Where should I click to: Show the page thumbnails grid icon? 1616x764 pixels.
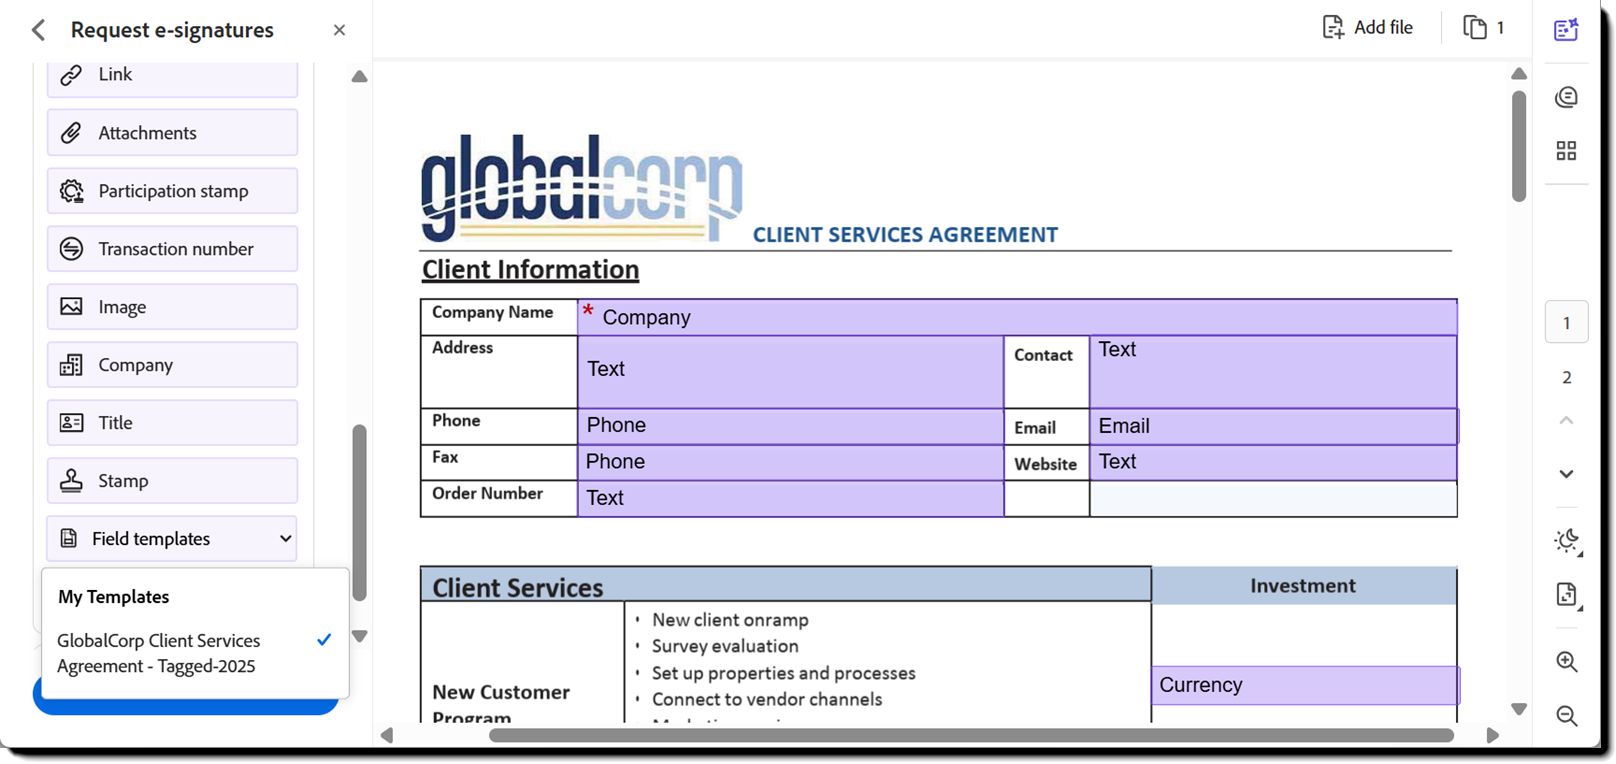[1566, 151]
